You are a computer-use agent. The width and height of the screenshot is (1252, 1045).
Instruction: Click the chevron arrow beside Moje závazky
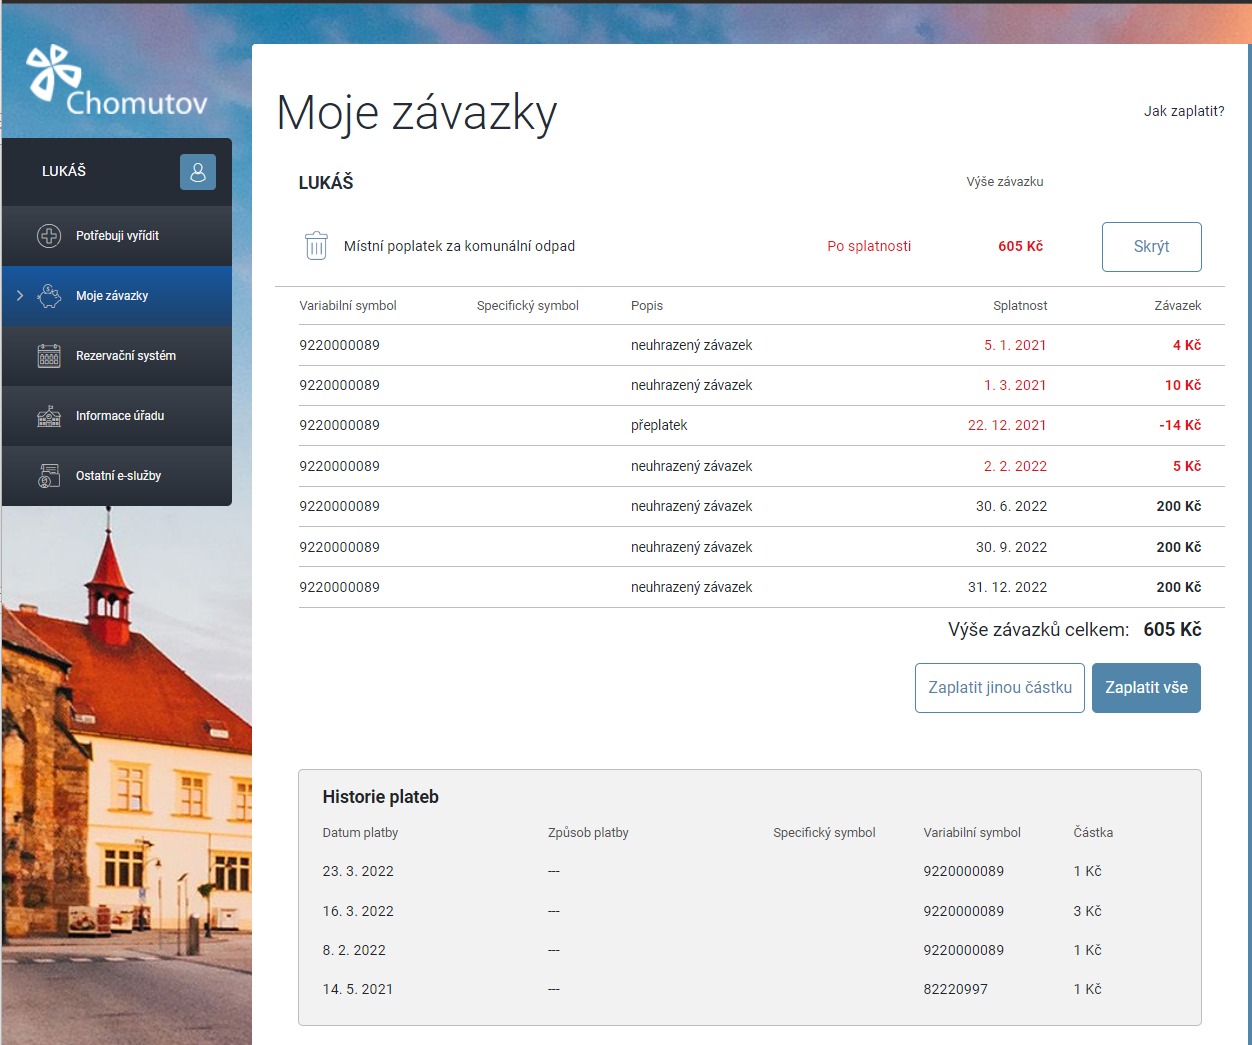click(x=20, y=296)
